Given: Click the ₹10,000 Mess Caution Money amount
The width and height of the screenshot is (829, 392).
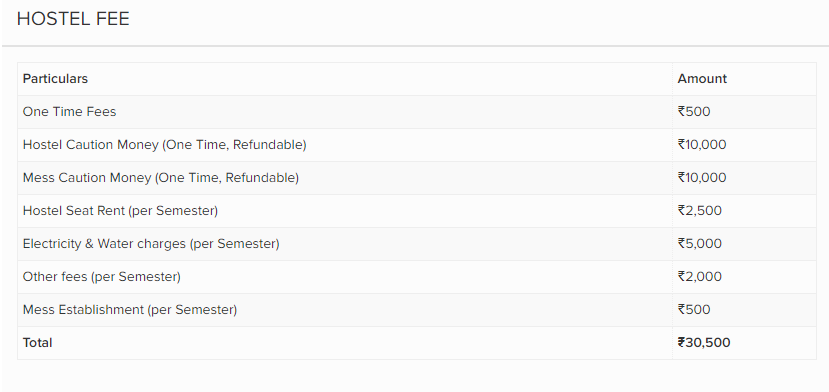Looking at the screenshot, I should 702,178.
